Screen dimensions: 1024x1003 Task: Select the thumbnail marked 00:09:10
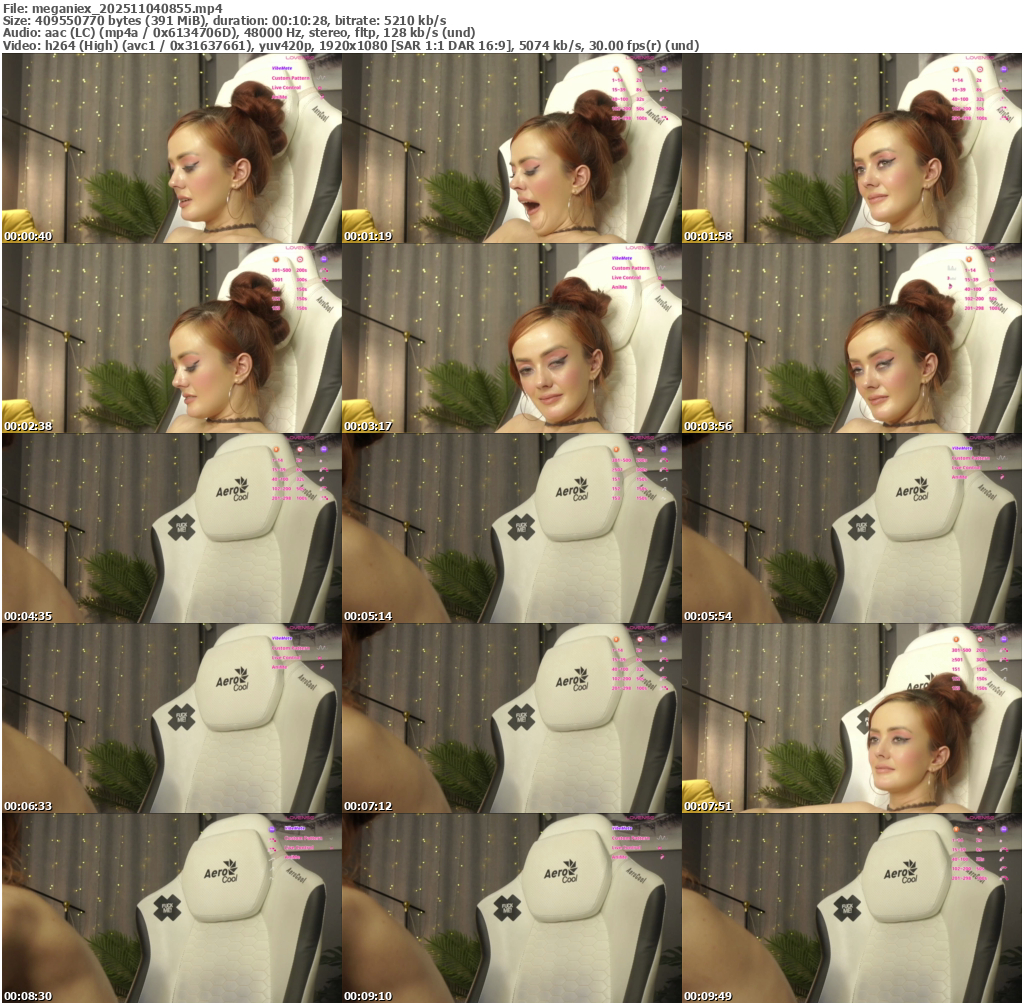click(512, 908)
